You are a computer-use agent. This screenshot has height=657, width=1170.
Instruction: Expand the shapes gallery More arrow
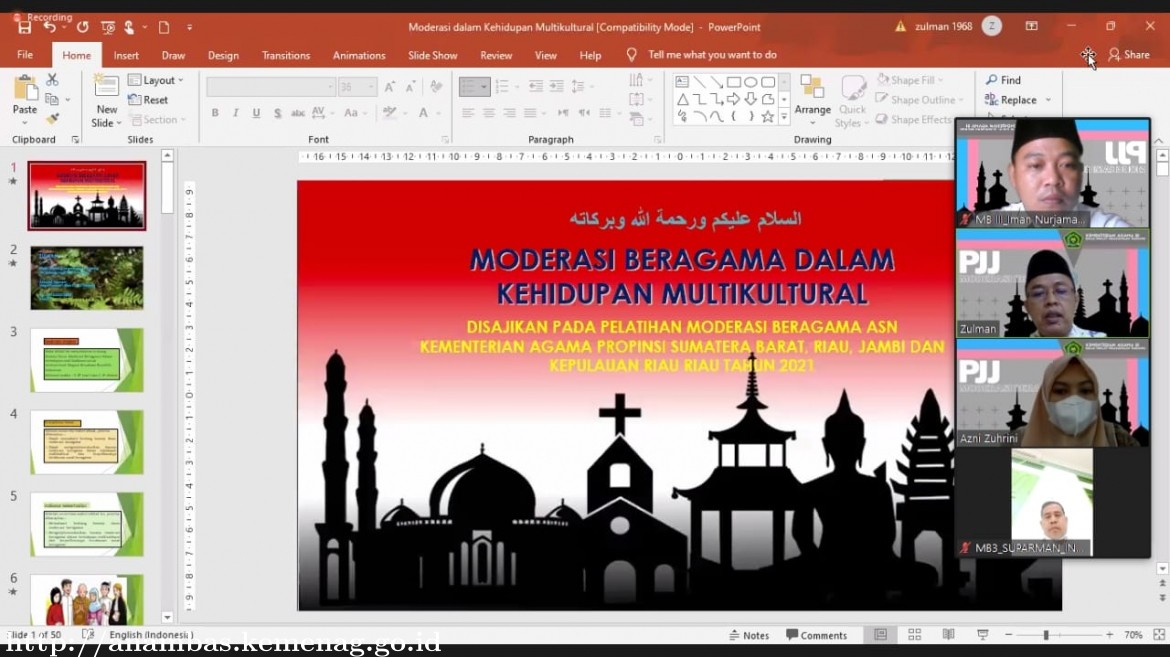(x=784, y=118)
